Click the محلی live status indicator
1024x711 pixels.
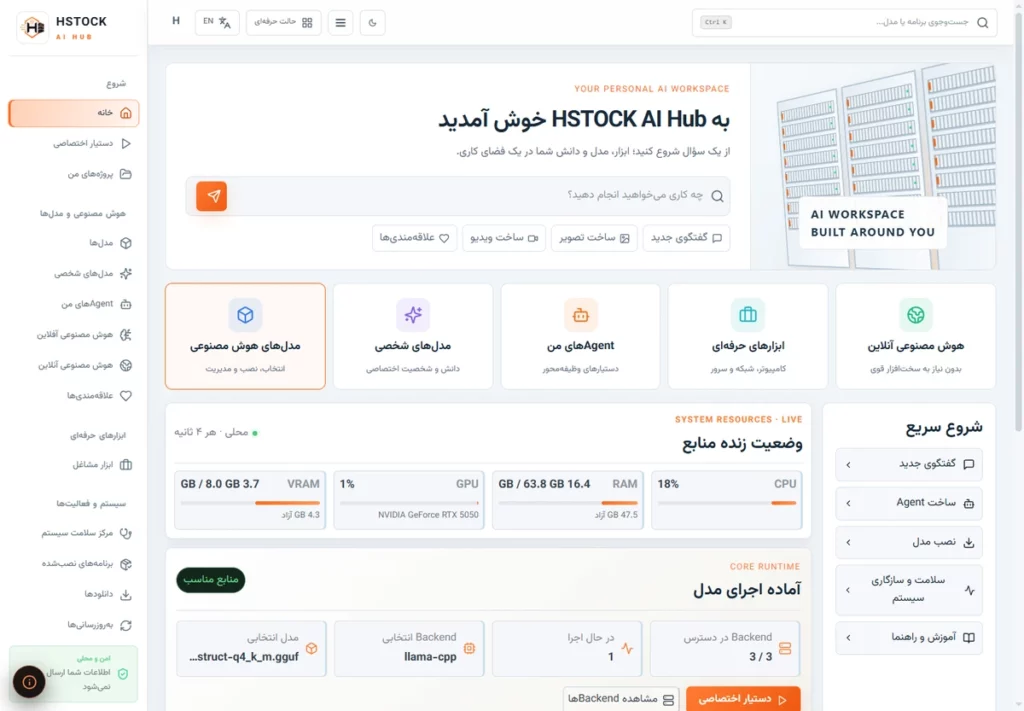coord(216,432)
